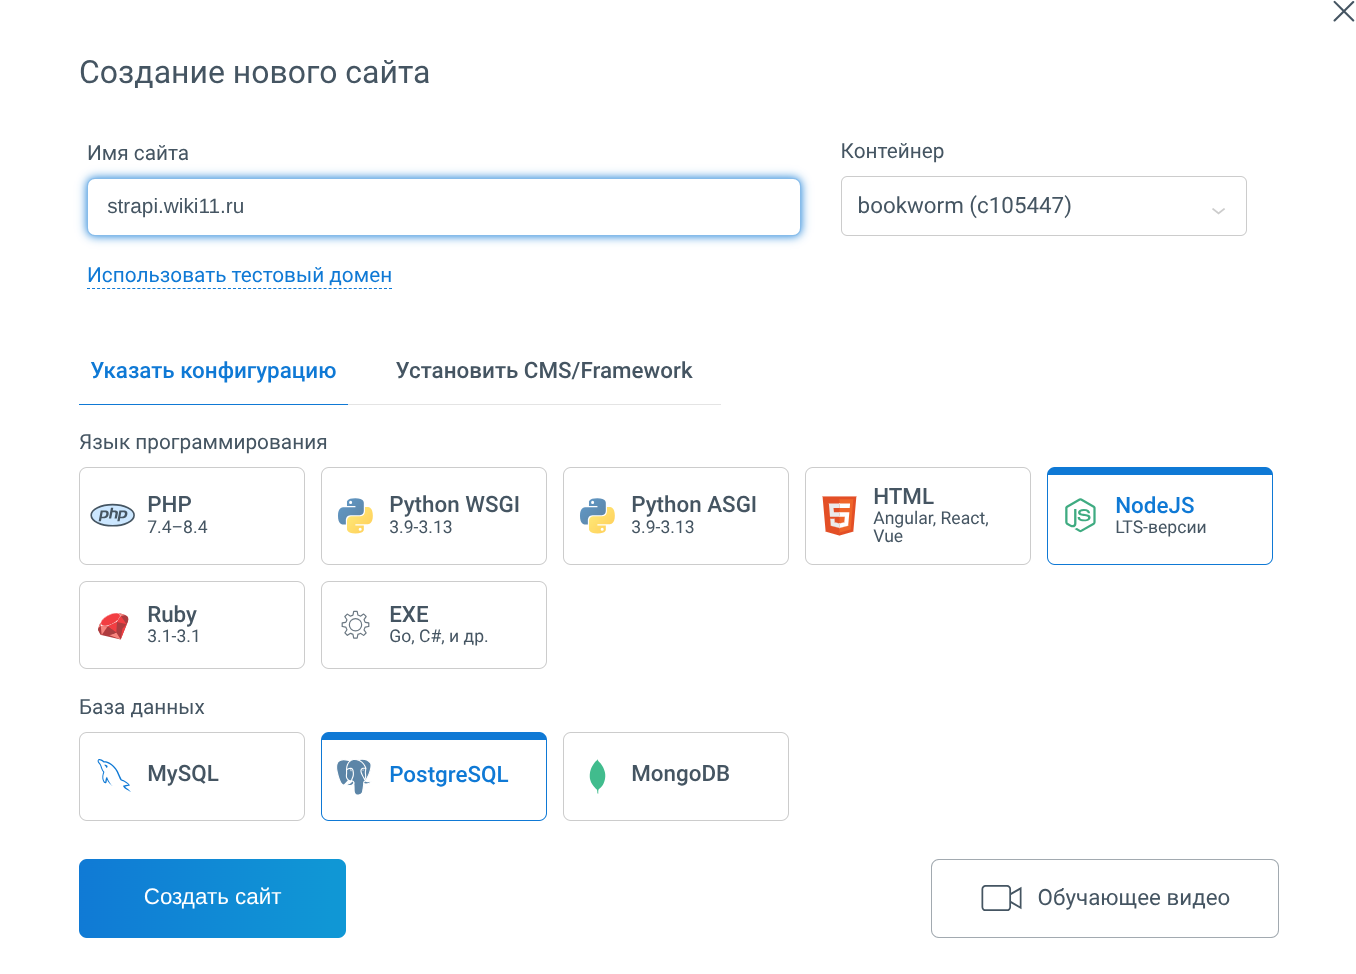This screenshot has width=1356, height=974.
Task: Select MySQL as the database
Action: click(x=192, y=777)
